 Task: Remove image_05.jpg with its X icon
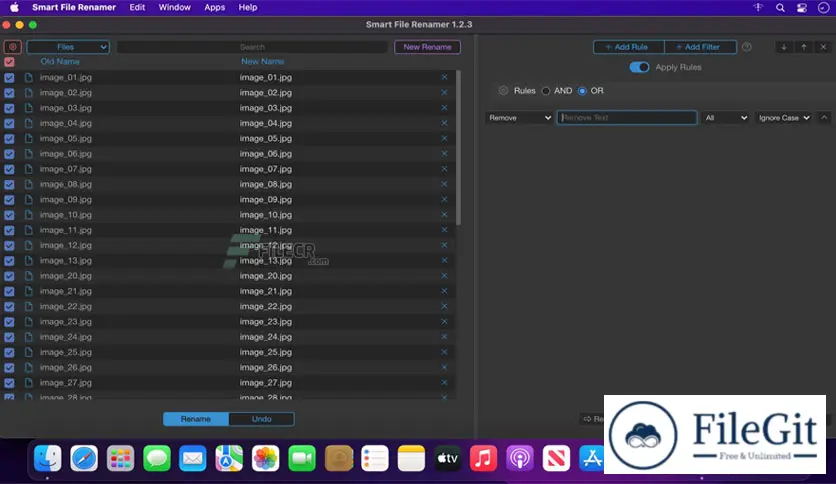coord(444,138)
